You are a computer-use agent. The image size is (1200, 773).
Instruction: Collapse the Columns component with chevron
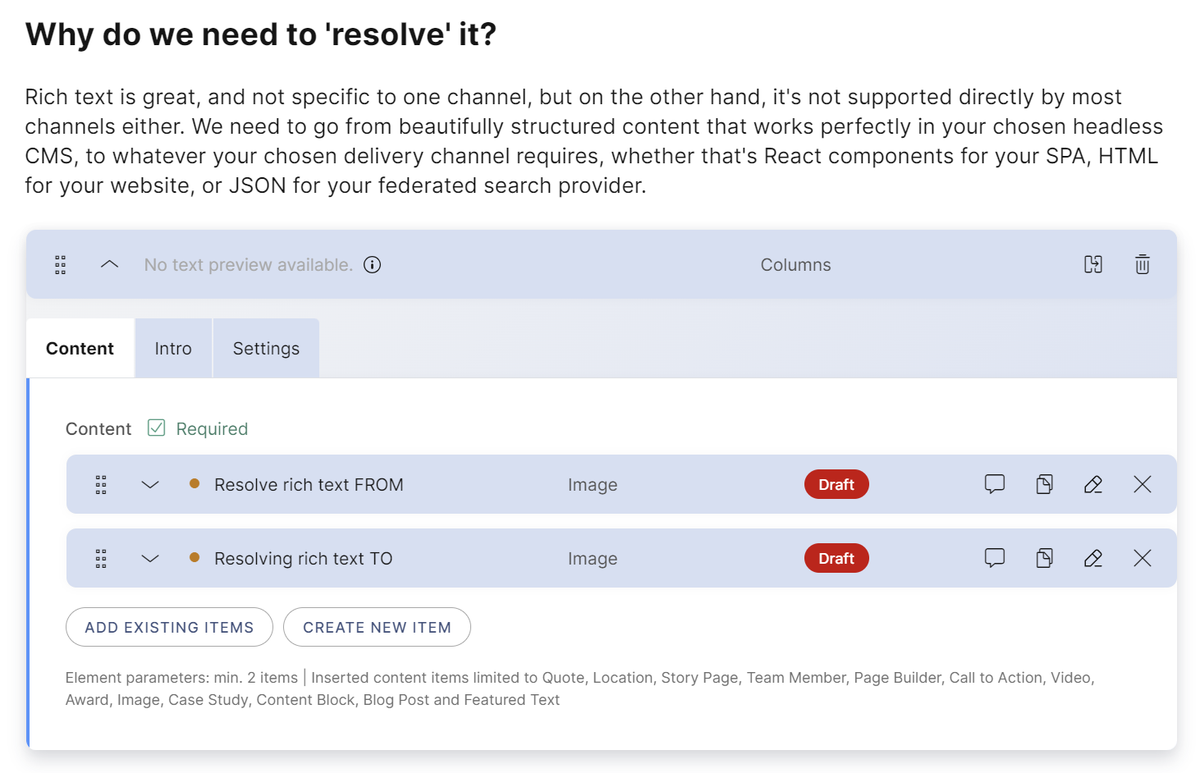[110, 265]
